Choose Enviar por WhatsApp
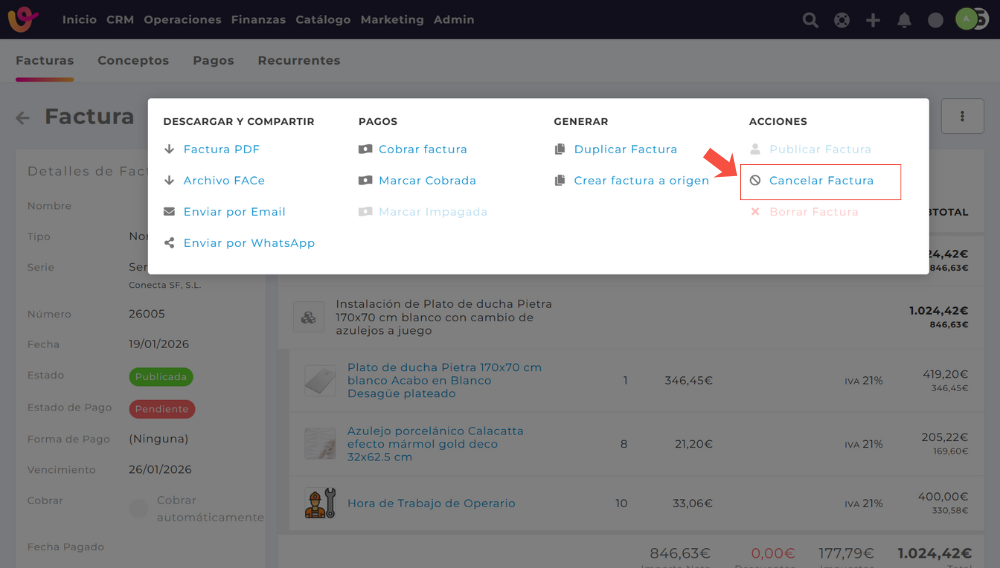The height and width of the screenshot is (568, 1000). tap(248, 243)
